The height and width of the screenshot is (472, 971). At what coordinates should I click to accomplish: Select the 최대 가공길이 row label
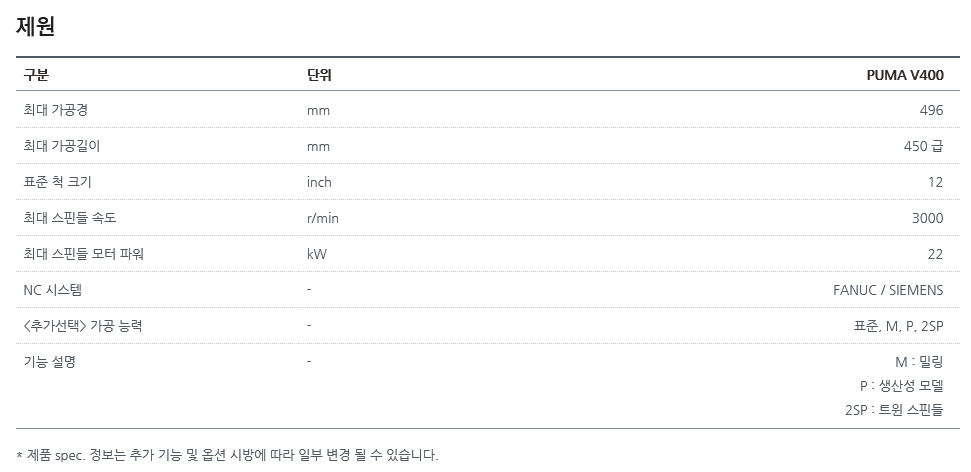click(x=61, y=146)
